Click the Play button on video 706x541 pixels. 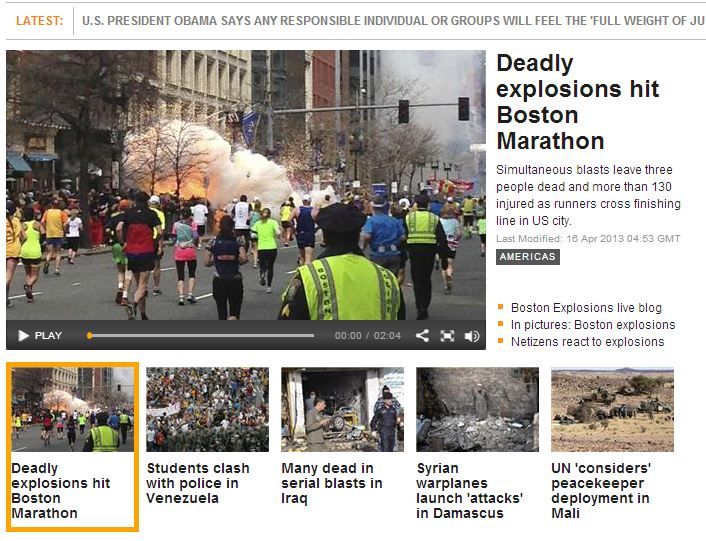[x=39, y=336]
